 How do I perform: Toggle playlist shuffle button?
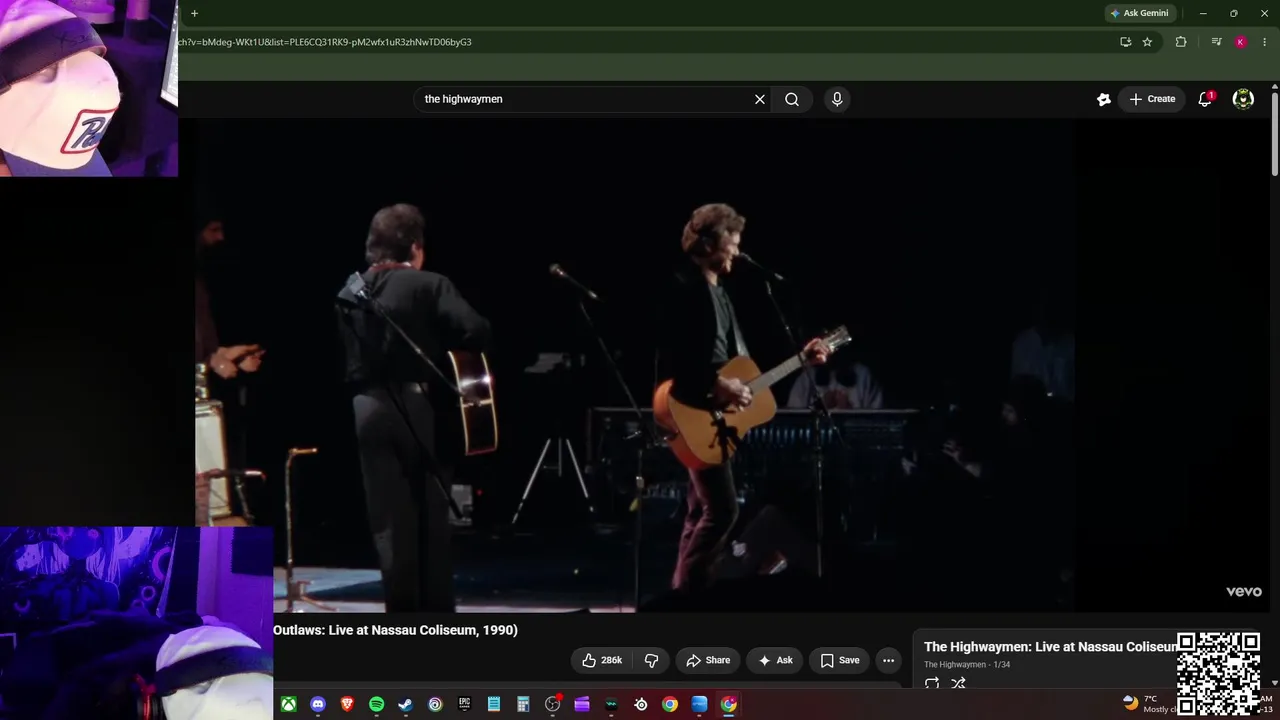coord(958,684)
